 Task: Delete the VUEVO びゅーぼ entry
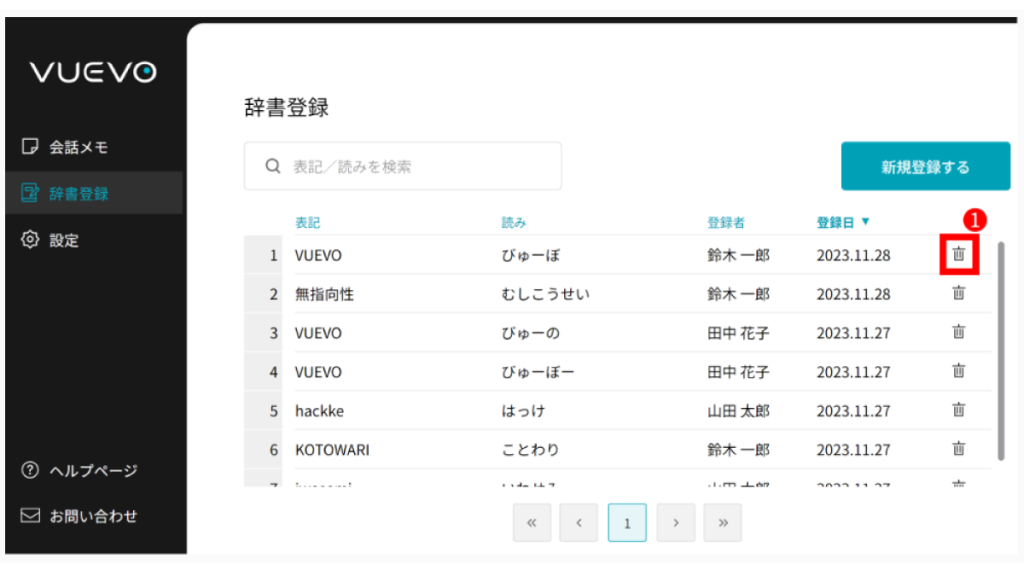coord(958,255)
